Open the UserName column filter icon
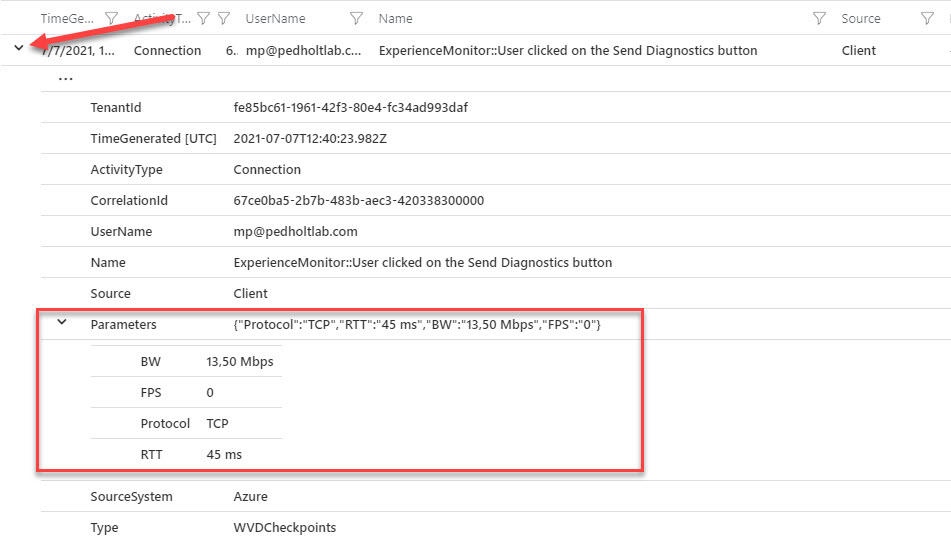 357,18
